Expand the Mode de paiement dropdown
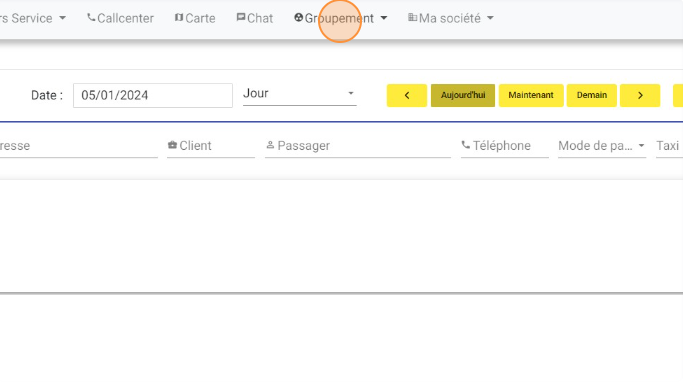Screen dimensions: 683x383 point(602,146)
